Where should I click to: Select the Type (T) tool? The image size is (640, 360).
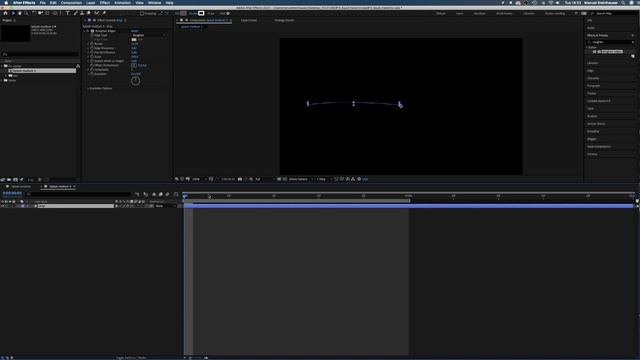[67, 13]
